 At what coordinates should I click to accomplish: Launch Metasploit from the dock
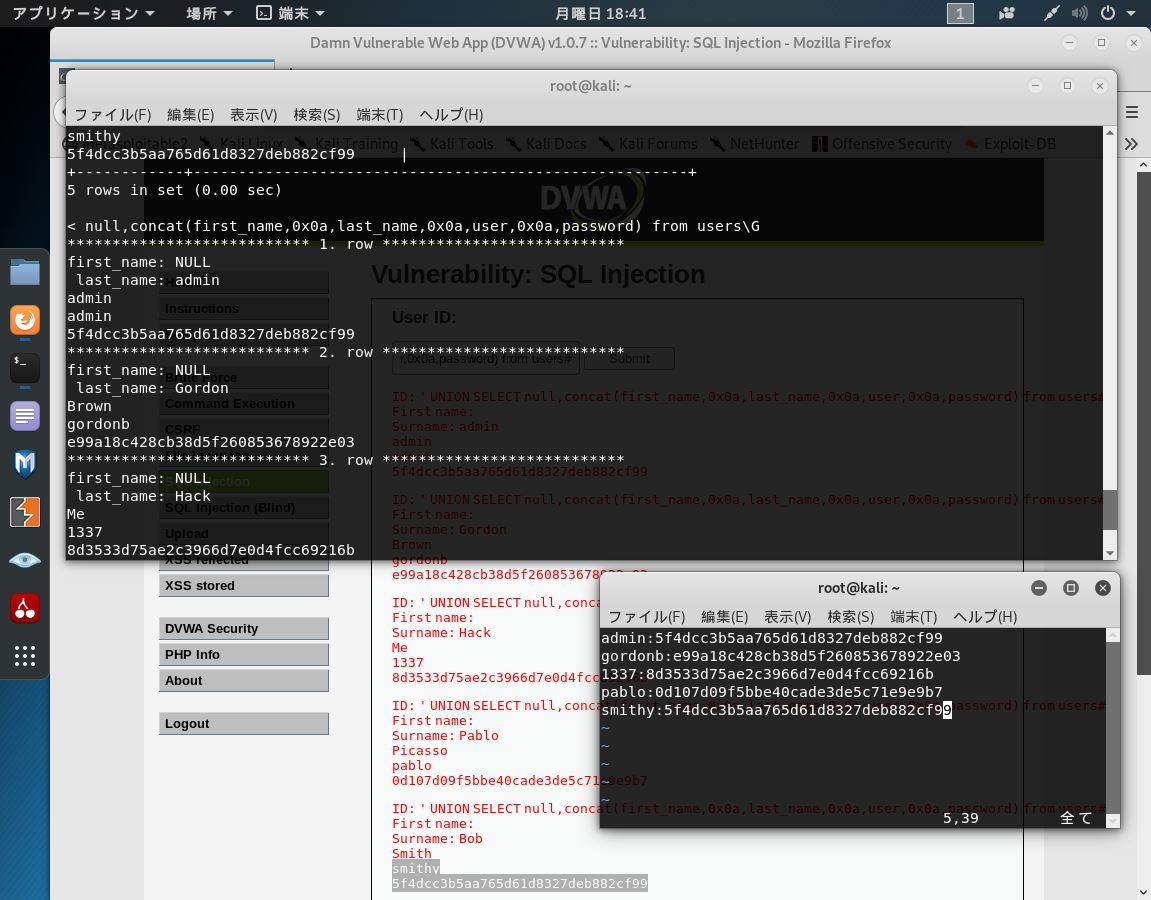25,464
